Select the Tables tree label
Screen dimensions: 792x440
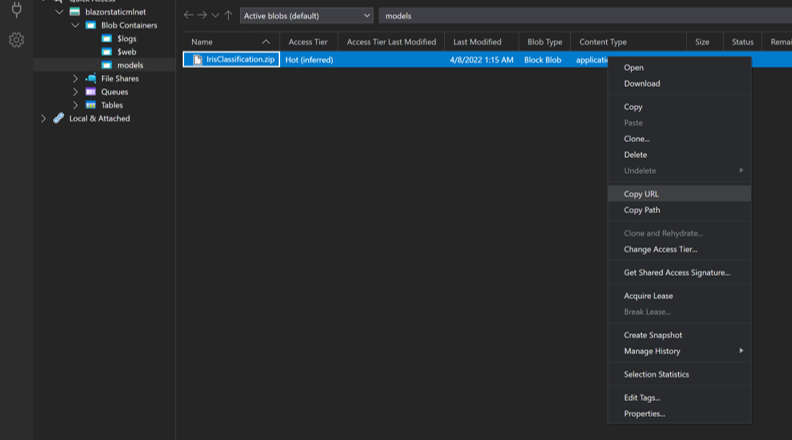112,105
